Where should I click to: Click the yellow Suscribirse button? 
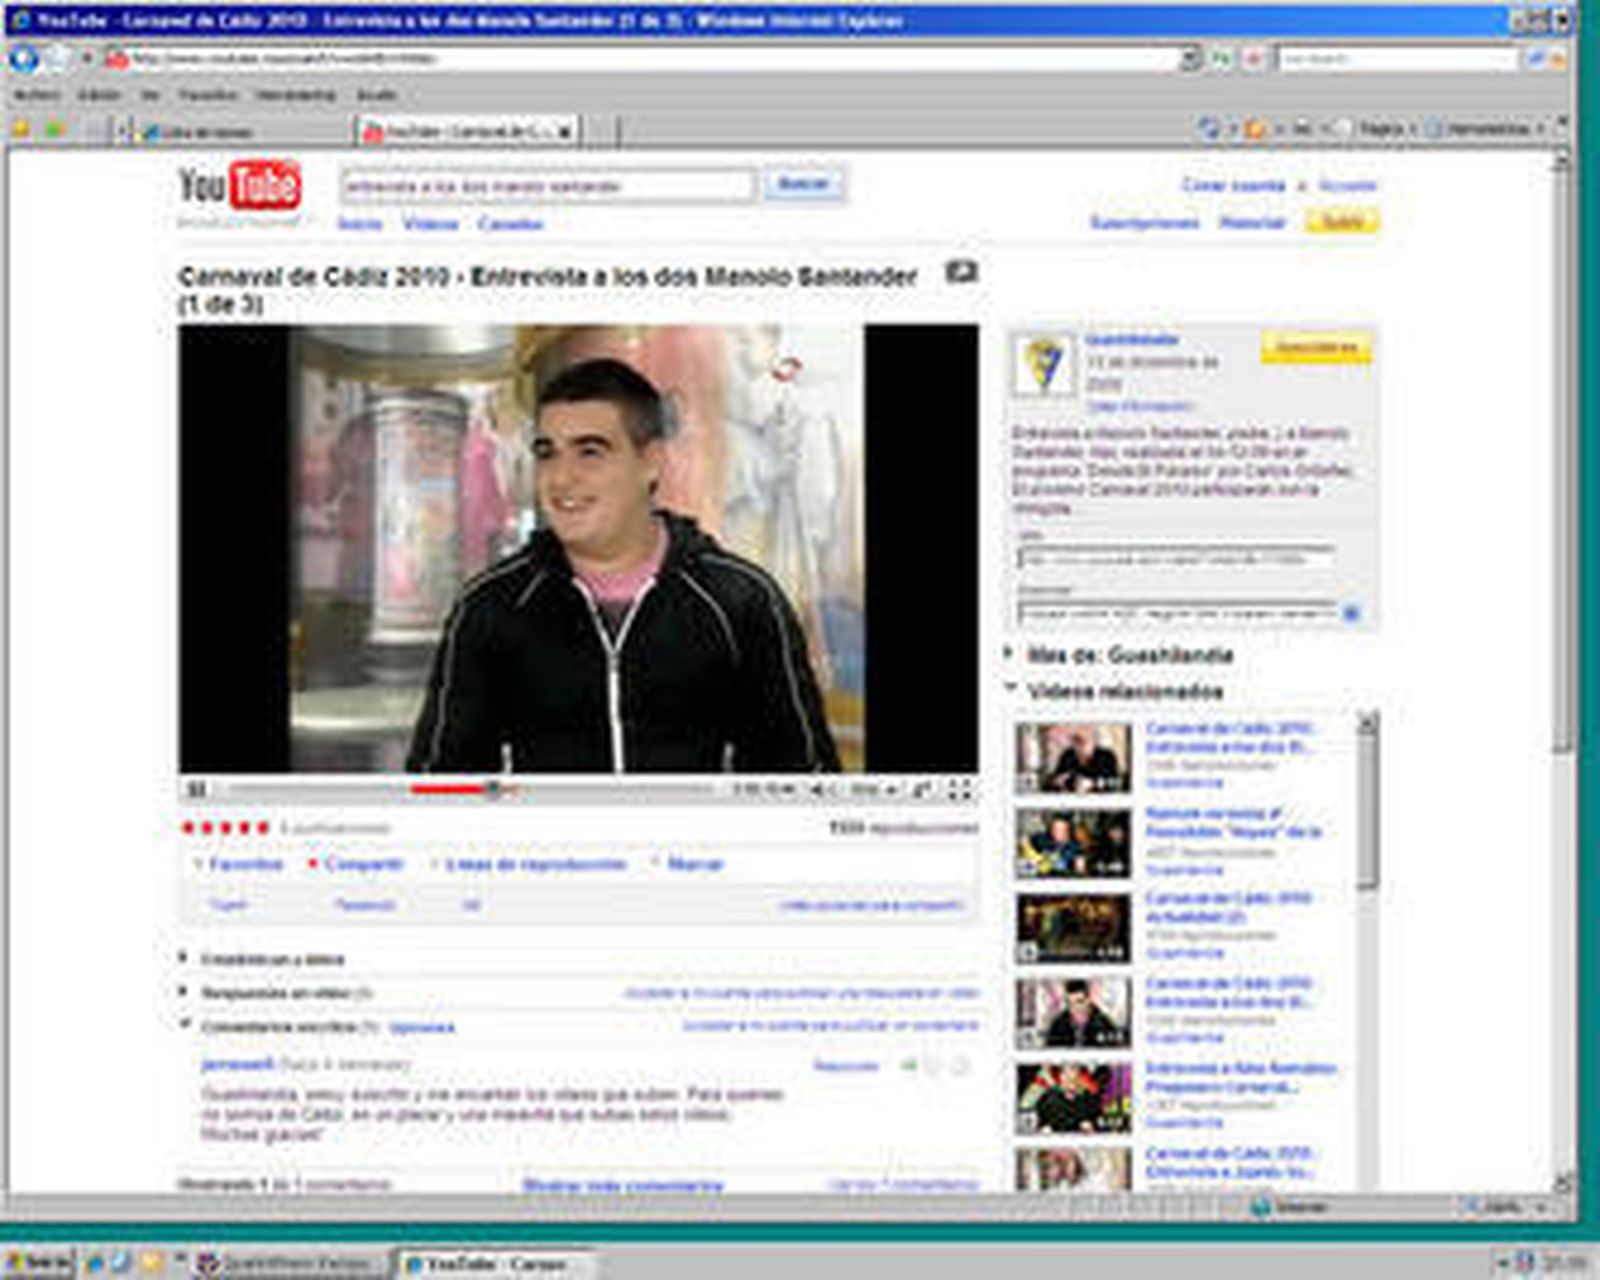tap(1316, 347)
